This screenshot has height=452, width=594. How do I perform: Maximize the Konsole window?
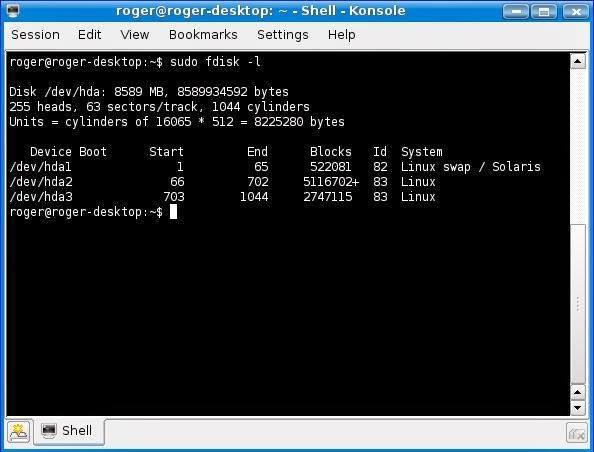[x=544, y=11]
